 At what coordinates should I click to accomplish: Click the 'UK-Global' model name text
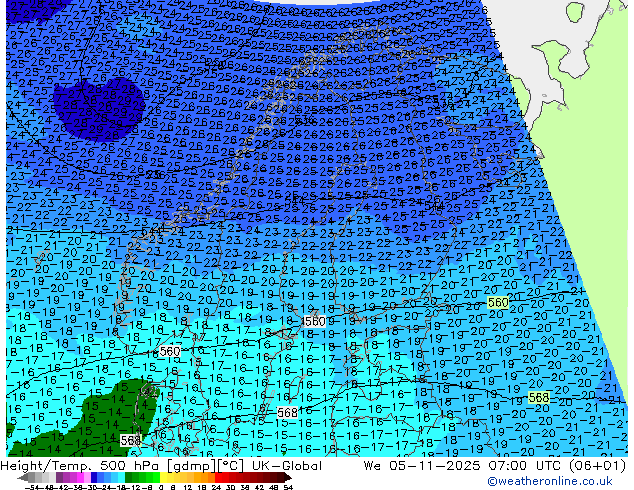(287, 466)
